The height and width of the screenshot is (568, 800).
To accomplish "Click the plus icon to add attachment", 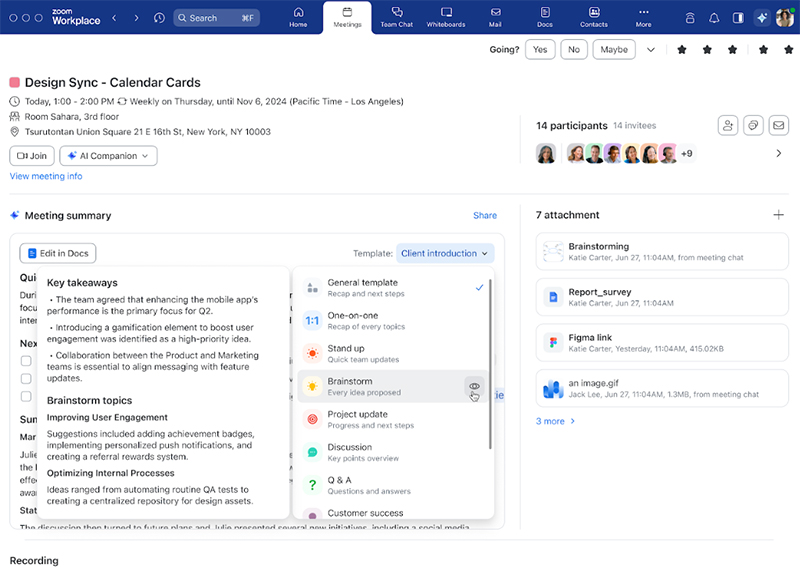I will 779,215.
